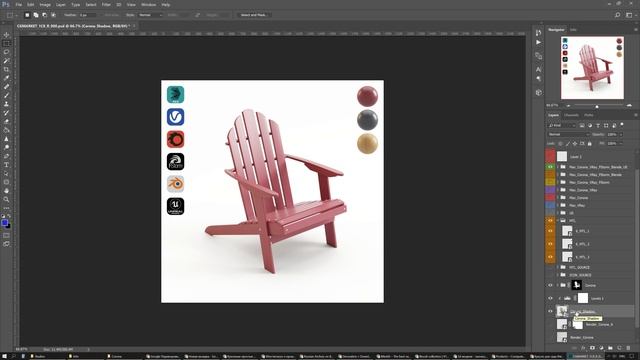640x360 pixels.
Task: Open the layer blend mode Normal dropdown
Action: point(568,134)
